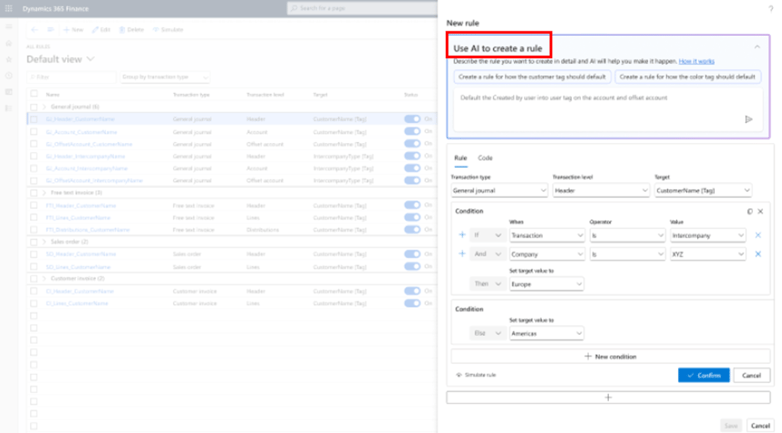Screen dimensions: 782x433
Task: Click the Search for a page box
Action: 363,8
